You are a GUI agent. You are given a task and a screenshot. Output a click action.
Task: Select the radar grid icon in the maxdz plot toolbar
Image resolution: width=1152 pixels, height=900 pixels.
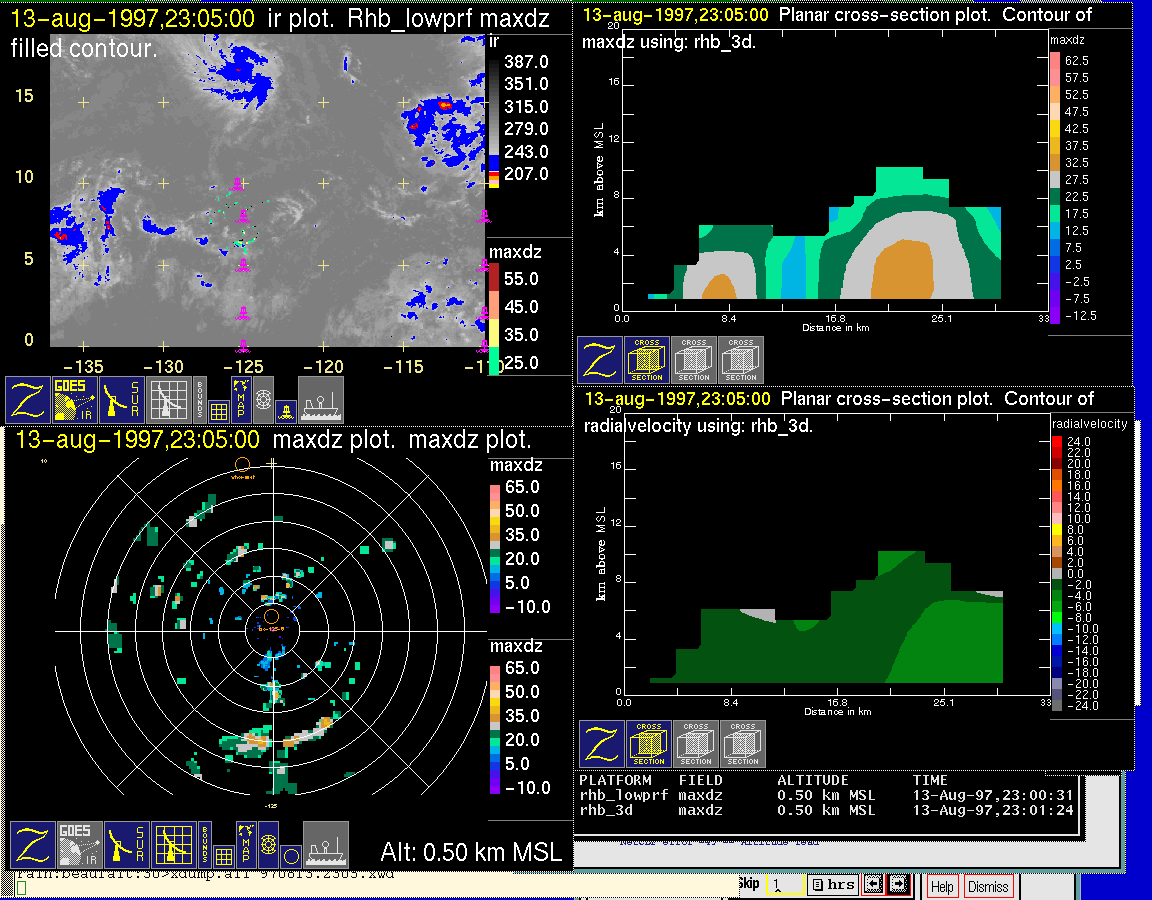click(x=173, y=845)
